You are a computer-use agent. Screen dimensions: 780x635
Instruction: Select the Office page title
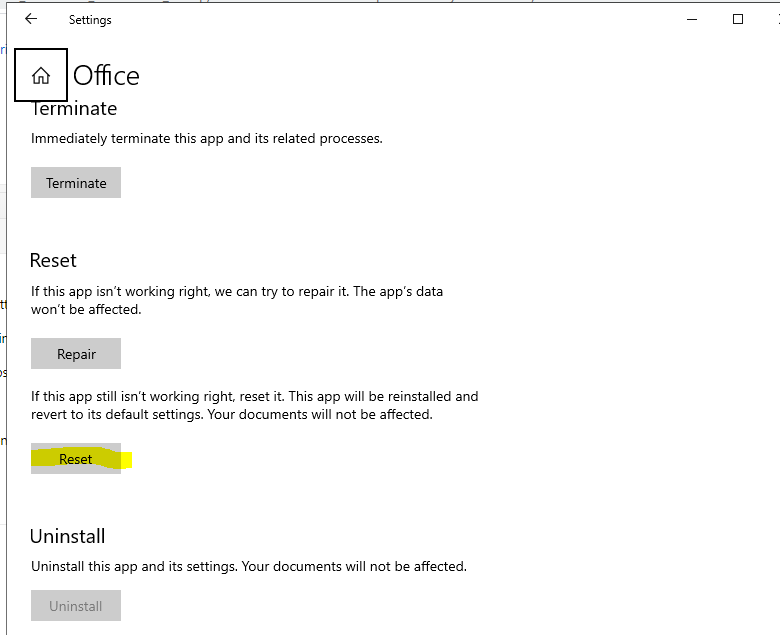pos(106,76)
